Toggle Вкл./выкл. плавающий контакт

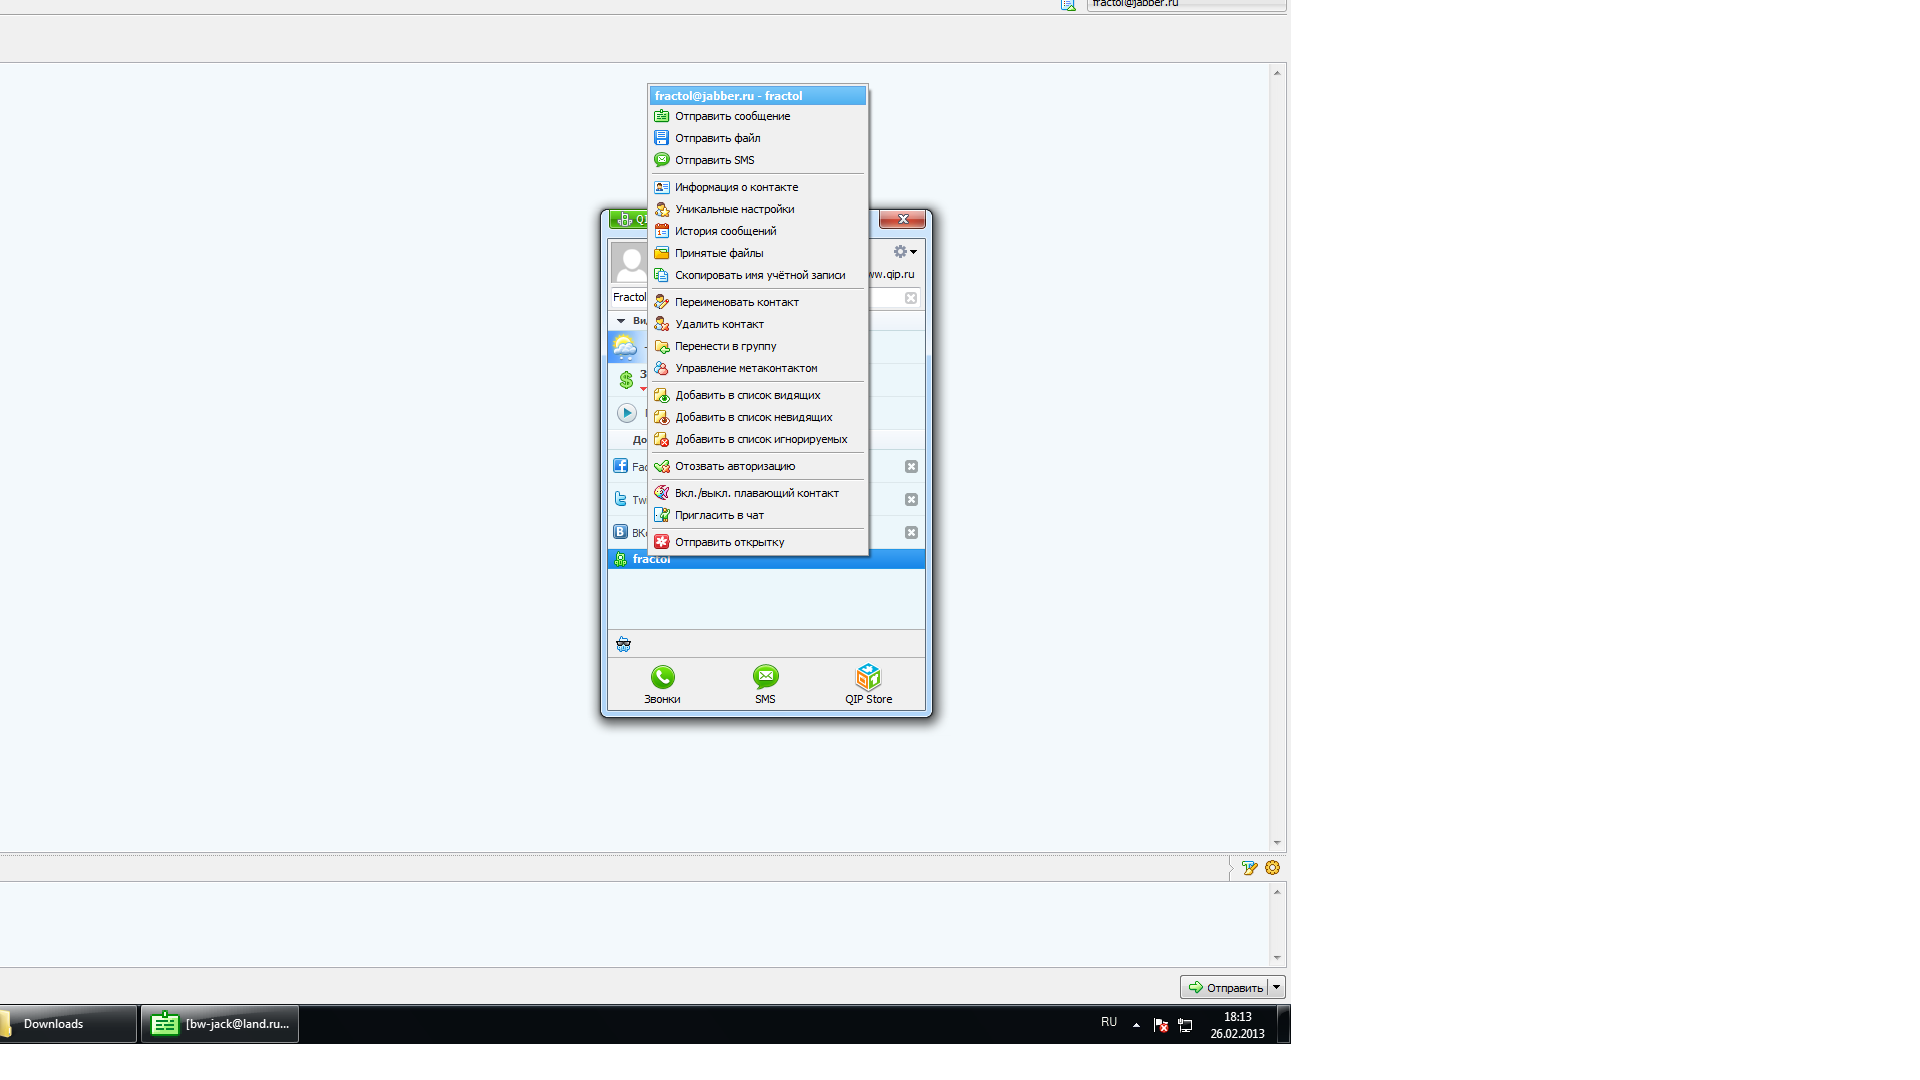(758, 493)
